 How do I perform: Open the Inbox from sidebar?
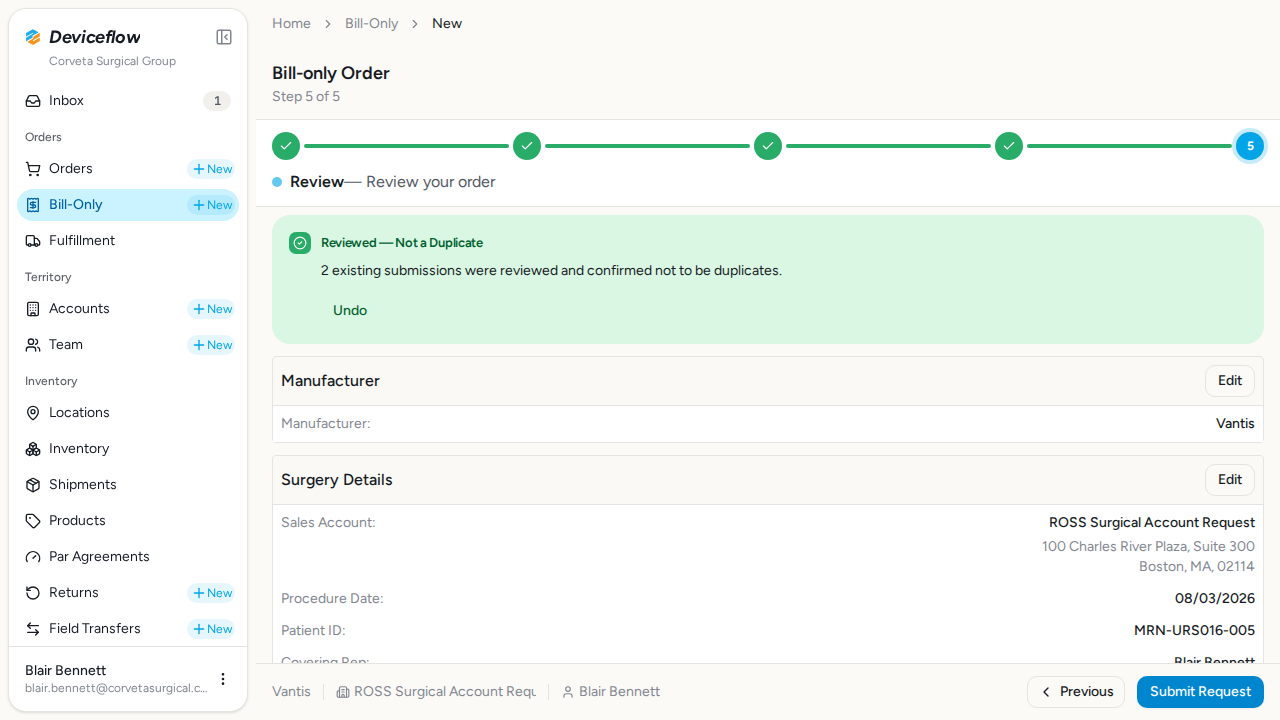pyautogui.click(x=128, y=101)
